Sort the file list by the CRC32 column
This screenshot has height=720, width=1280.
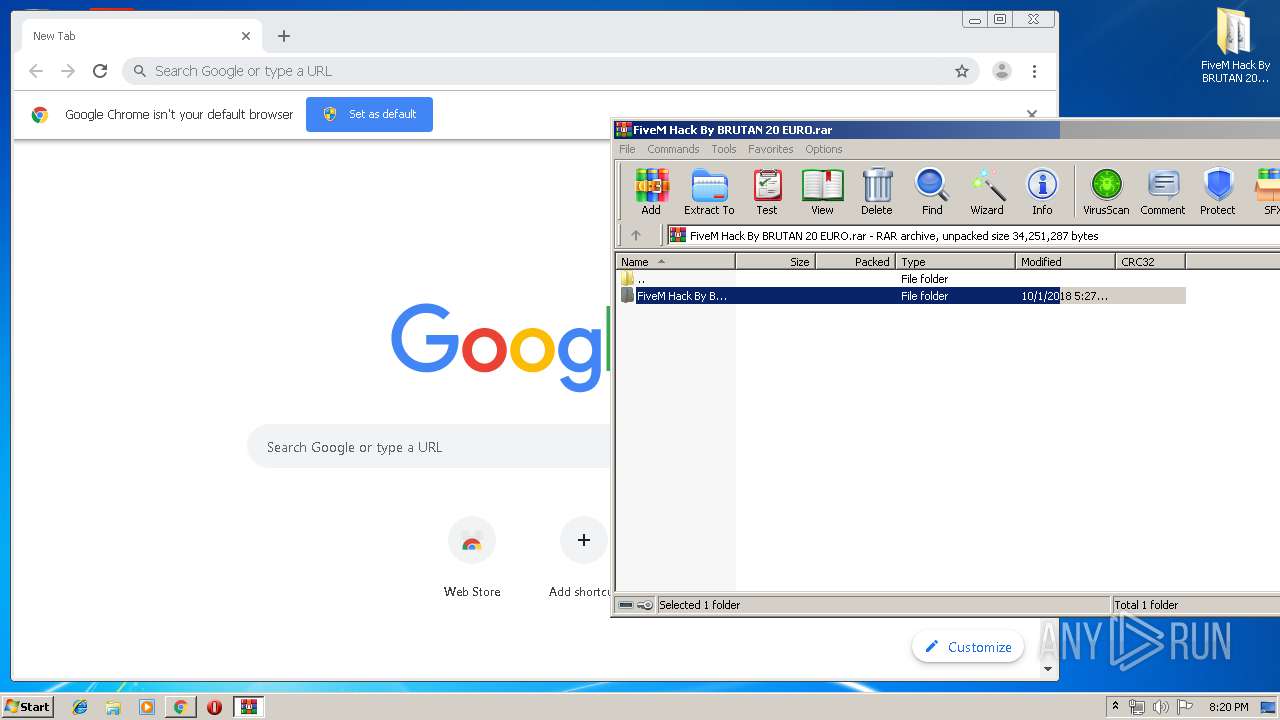1151,262
